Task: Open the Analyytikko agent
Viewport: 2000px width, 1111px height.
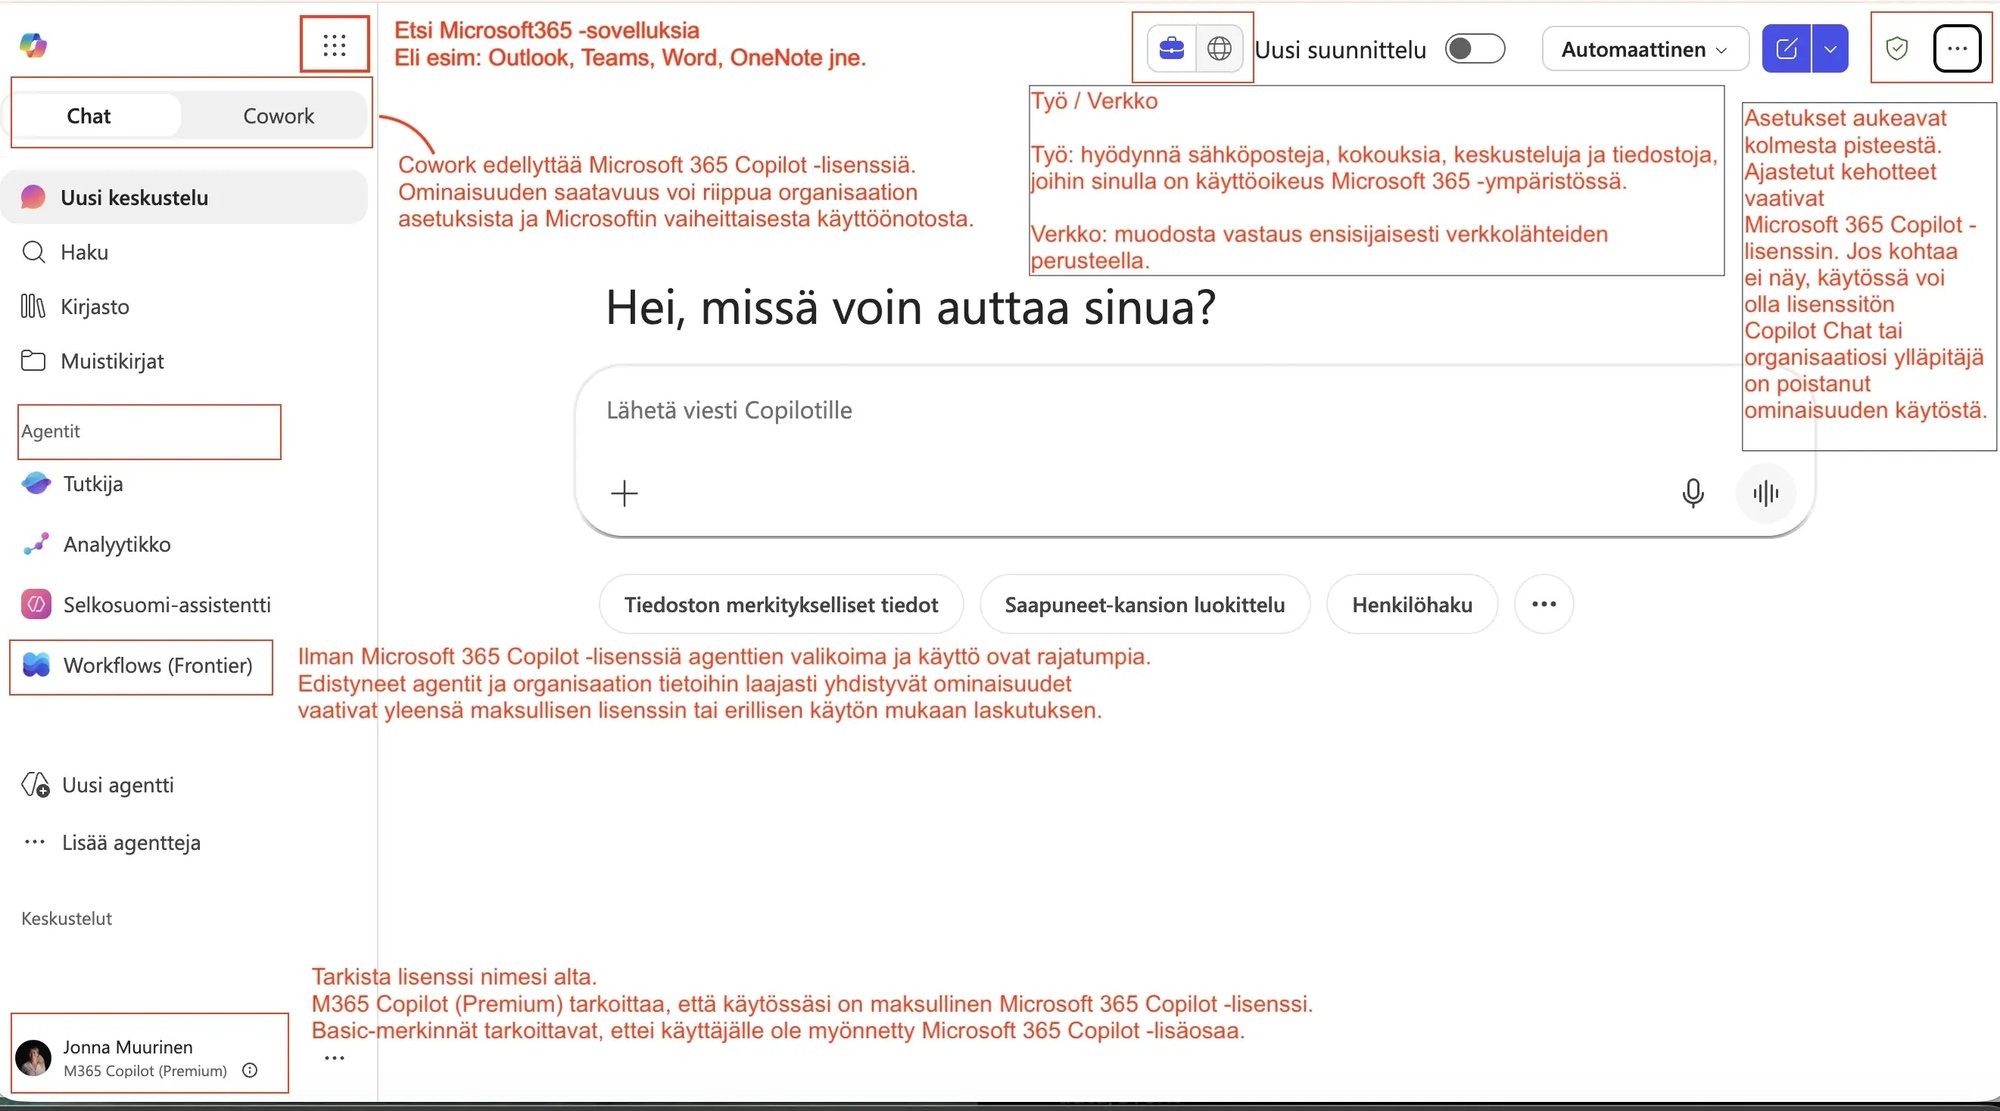Action: pyautogui.click(x=184, y=544)
